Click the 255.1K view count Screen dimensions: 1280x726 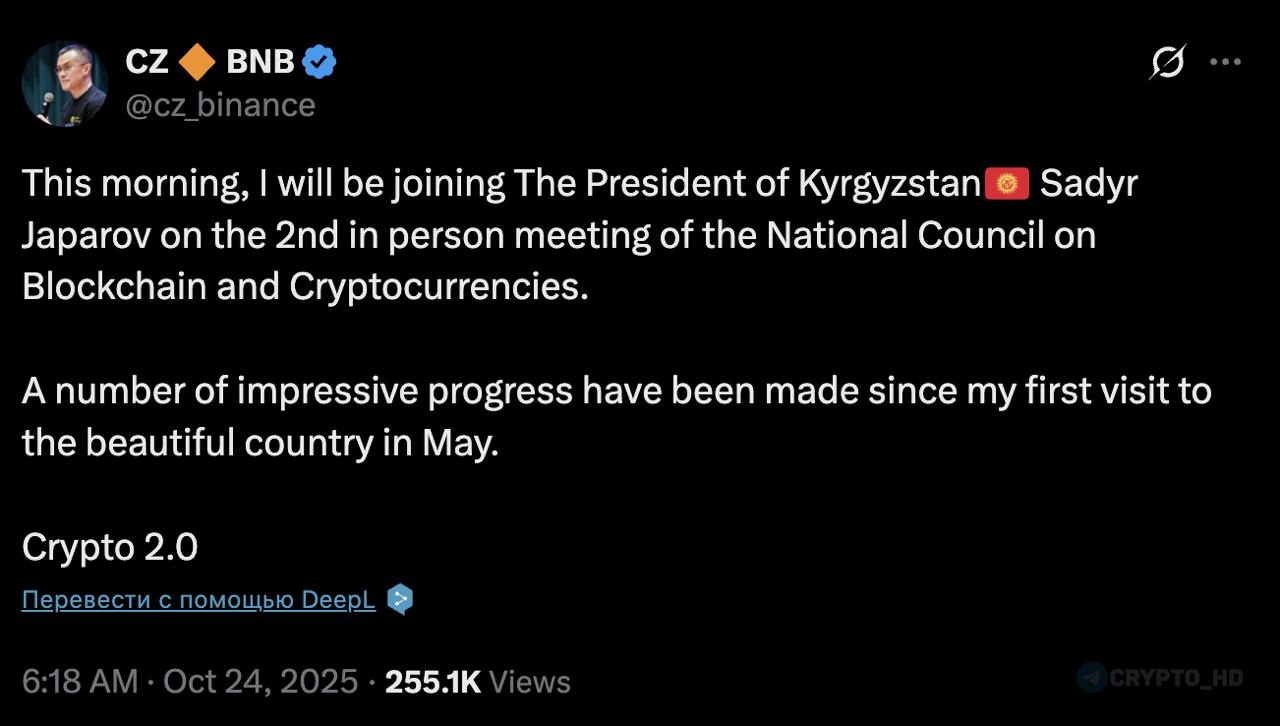pyautogui.click(x=433, y=682)
